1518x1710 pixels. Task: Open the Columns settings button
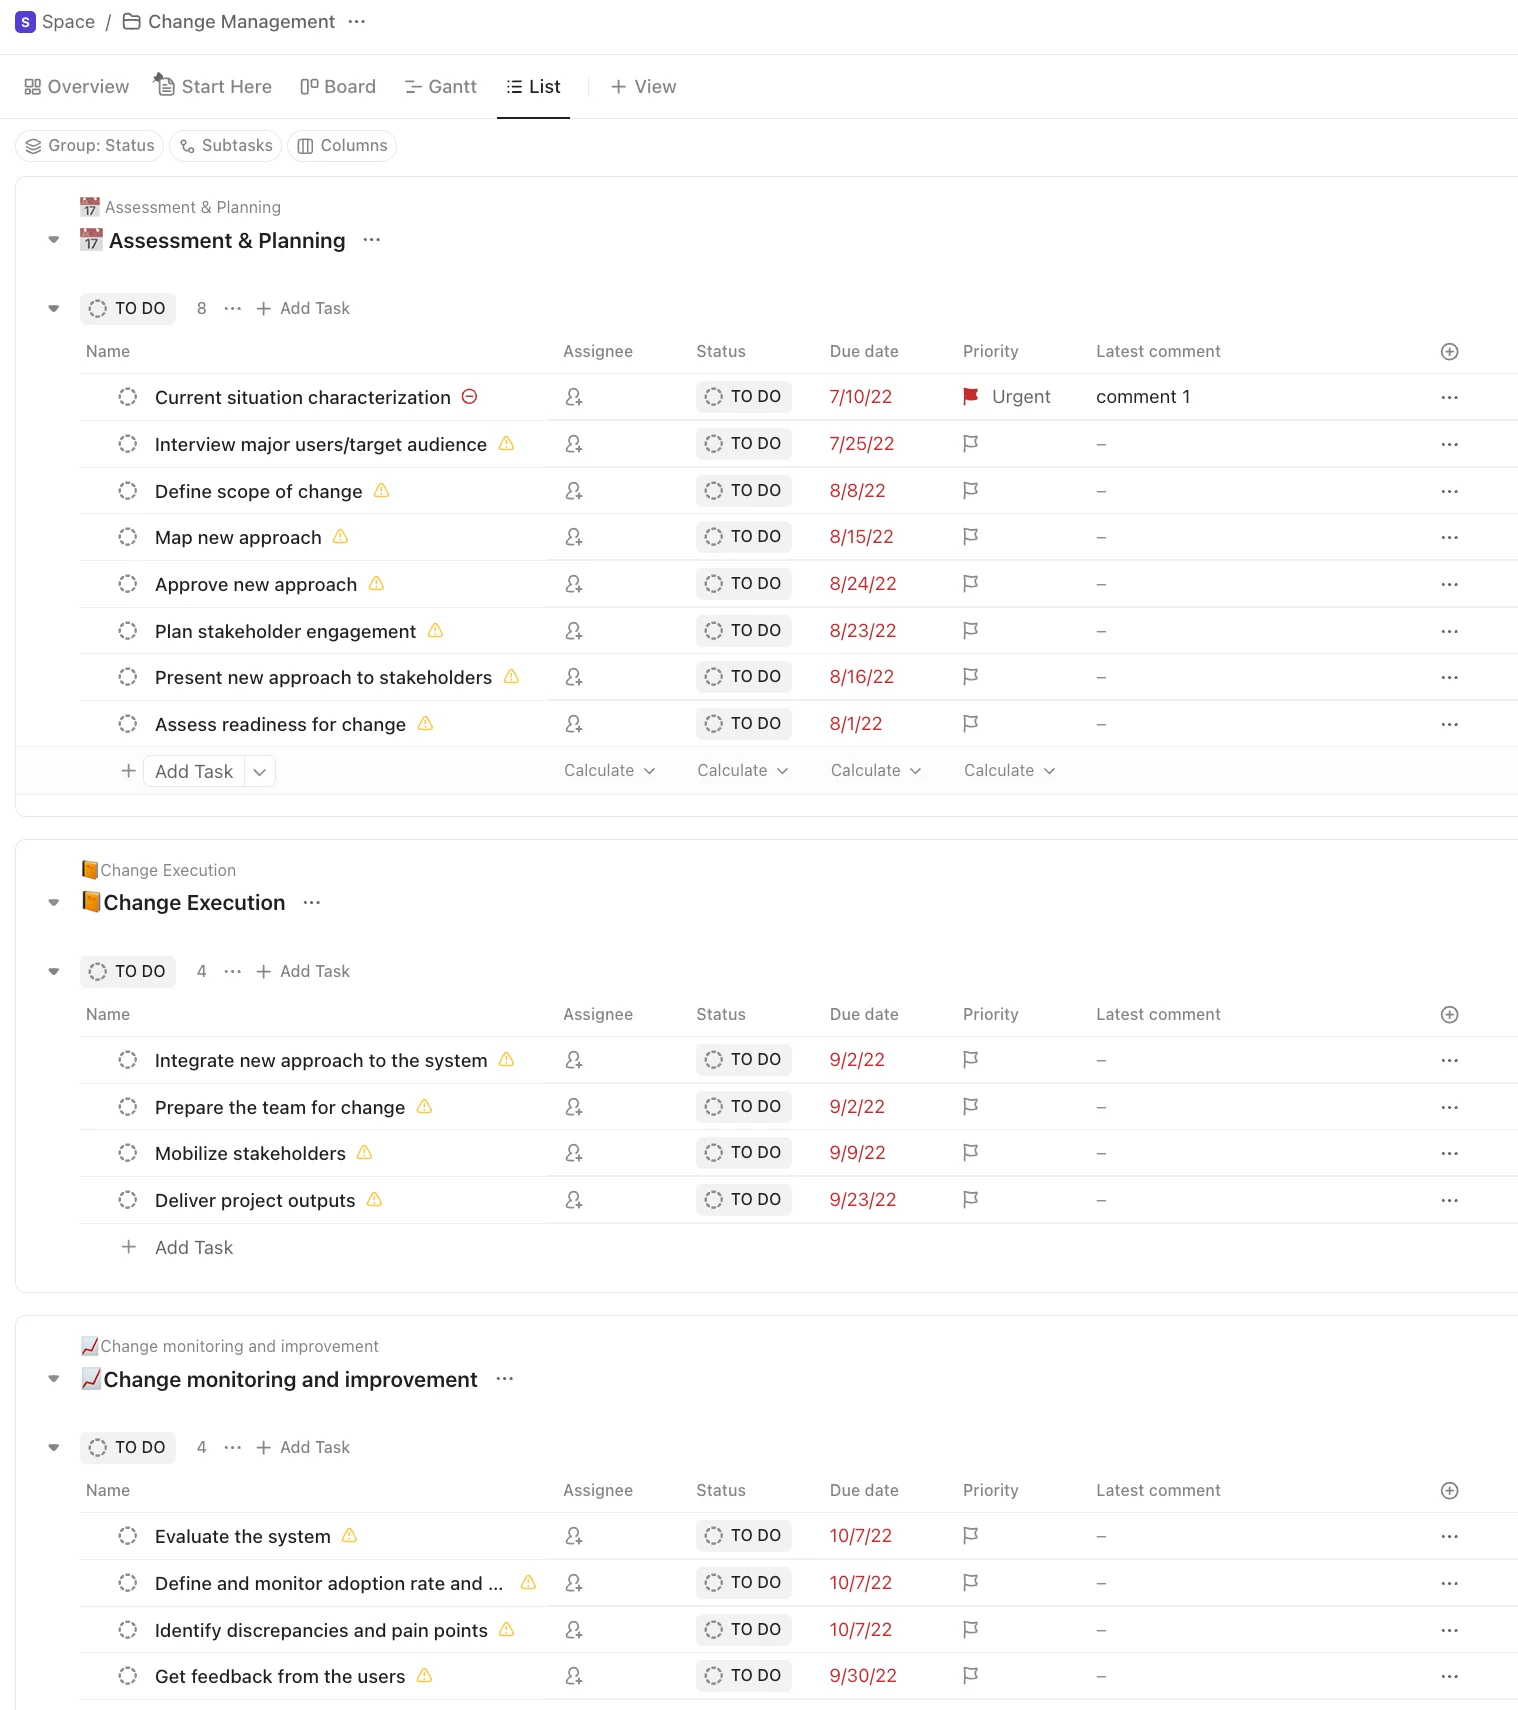click(x=342, y=146)
